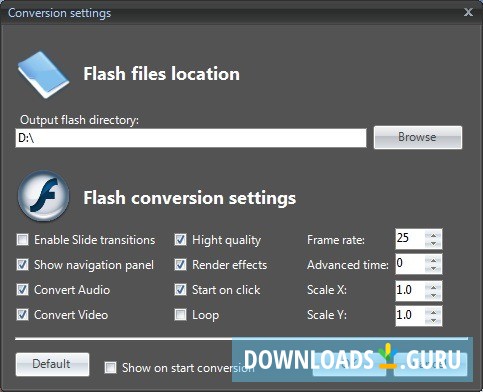
Task: Click the Scale Y value field
Action: [x=410, y=316]
